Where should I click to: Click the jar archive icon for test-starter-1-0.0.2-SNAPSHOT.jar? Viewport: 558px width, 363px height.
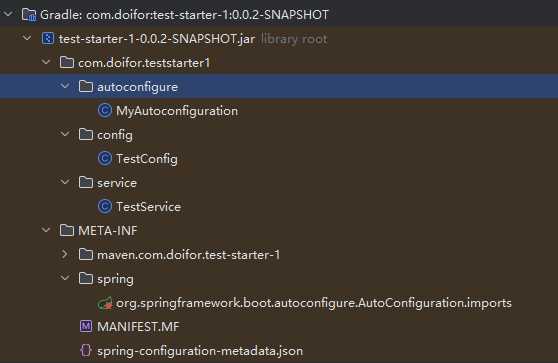click(48, 38)
